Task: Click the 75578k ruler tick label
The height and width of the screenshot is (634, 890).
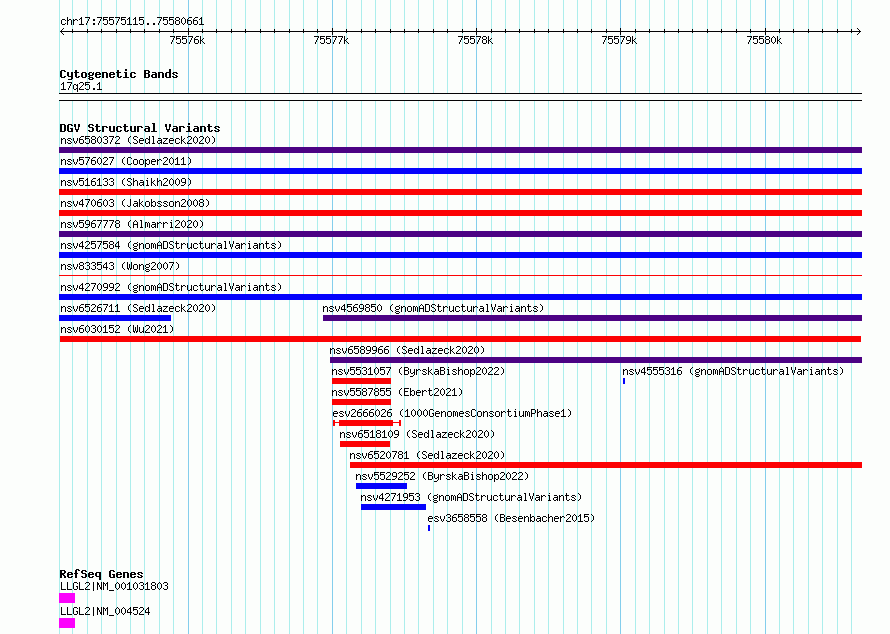Action: point(475,40)
